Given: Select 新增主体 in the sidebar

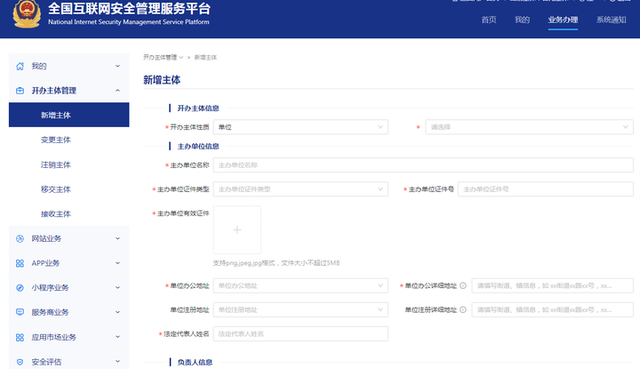Looking at the screenshot, I should [x=69, y=115].
